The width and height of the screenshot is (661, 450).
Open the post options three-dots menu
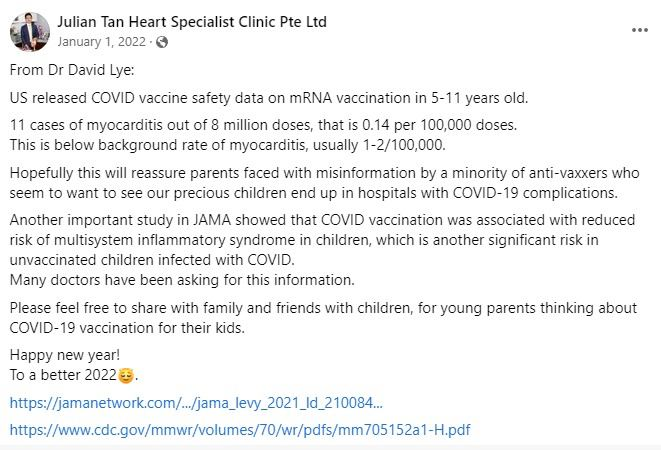(639, 30)
